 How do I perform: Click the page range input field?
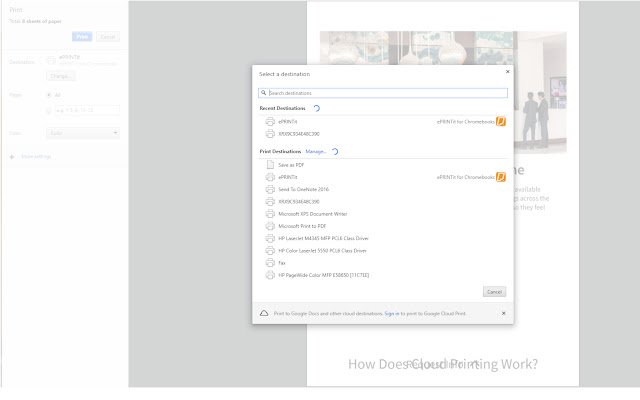[x=87, y=110]
